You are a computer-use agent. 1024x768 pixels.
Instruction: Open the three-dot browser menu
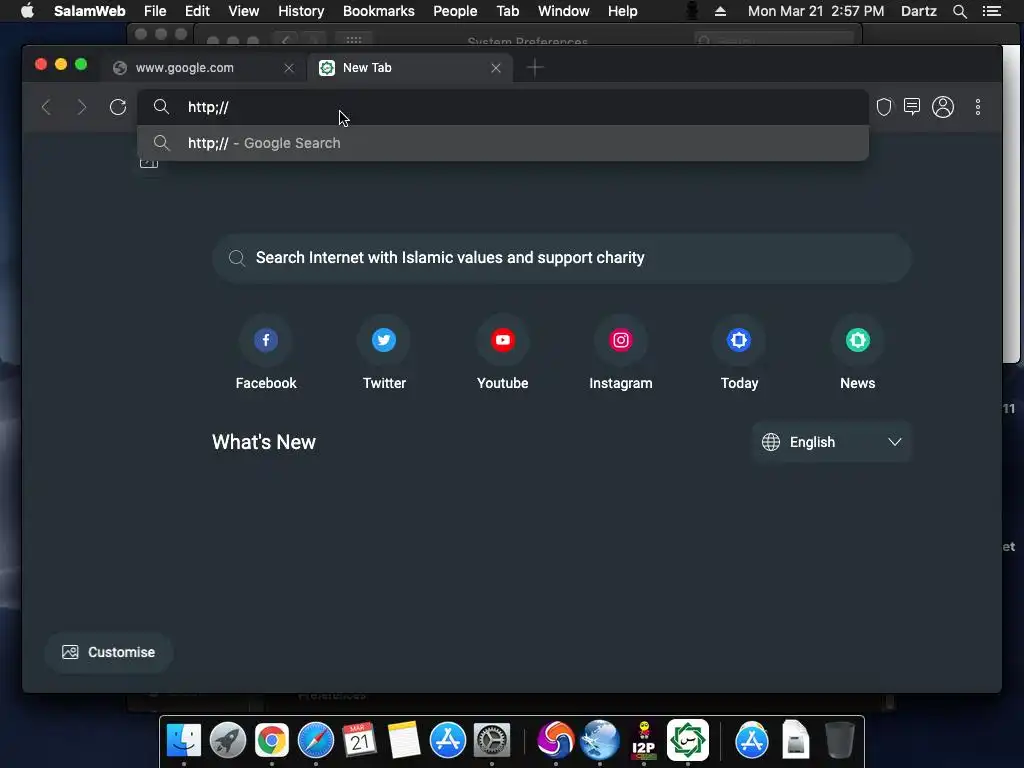coord(978,107)
